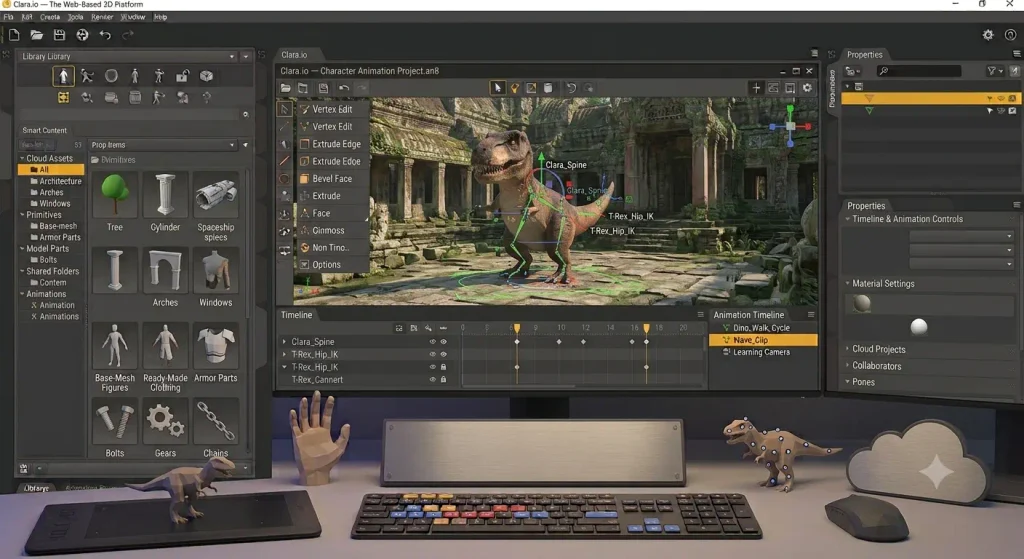Click timeline playhead marker near frame 17
Viewport: 1024px width, 559px height.
click(x=646, y=328)
